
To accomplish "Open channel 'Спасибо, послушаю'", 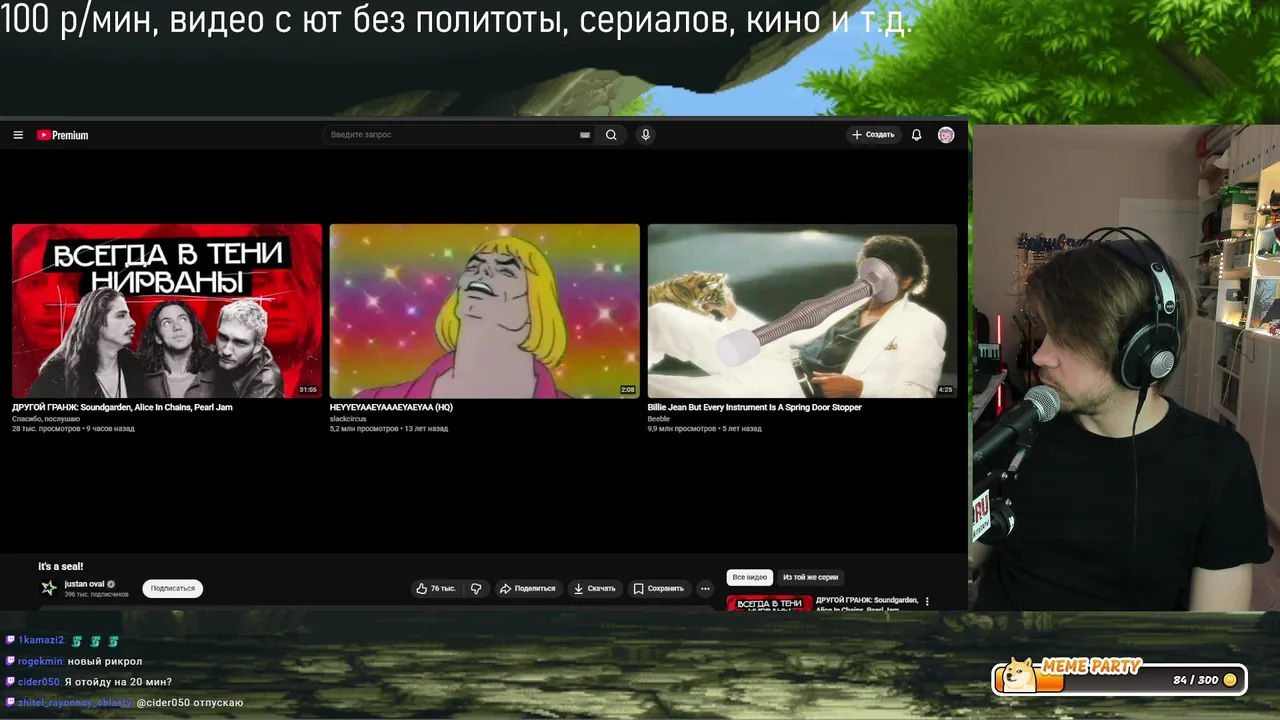I will [x=46, y=419].
